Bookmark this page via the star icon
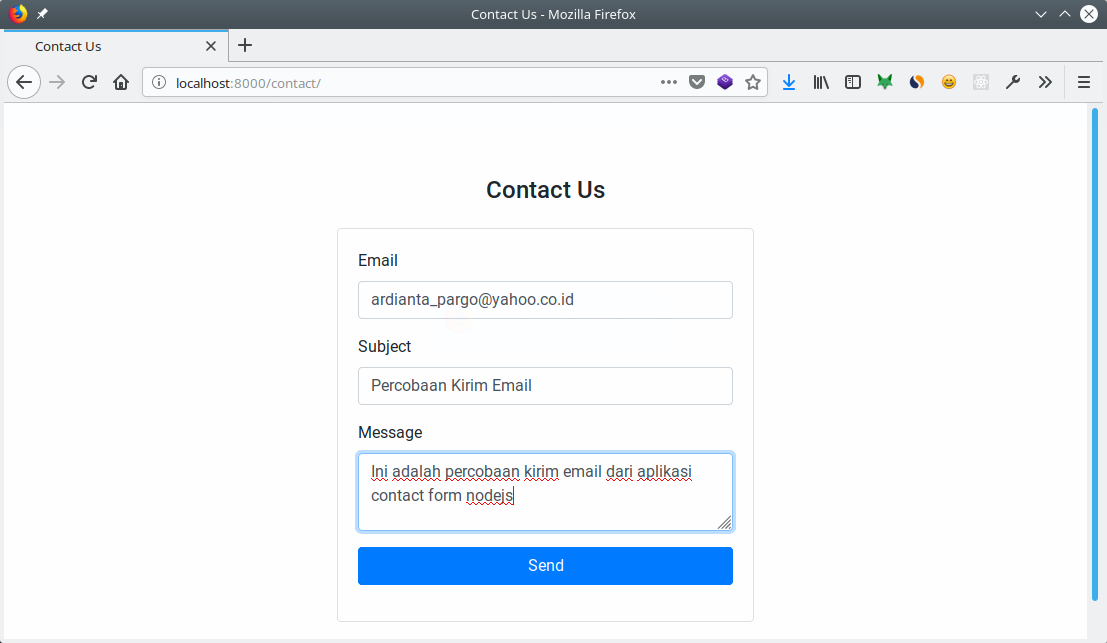The image size is (1107, 643). coord(753,82)
